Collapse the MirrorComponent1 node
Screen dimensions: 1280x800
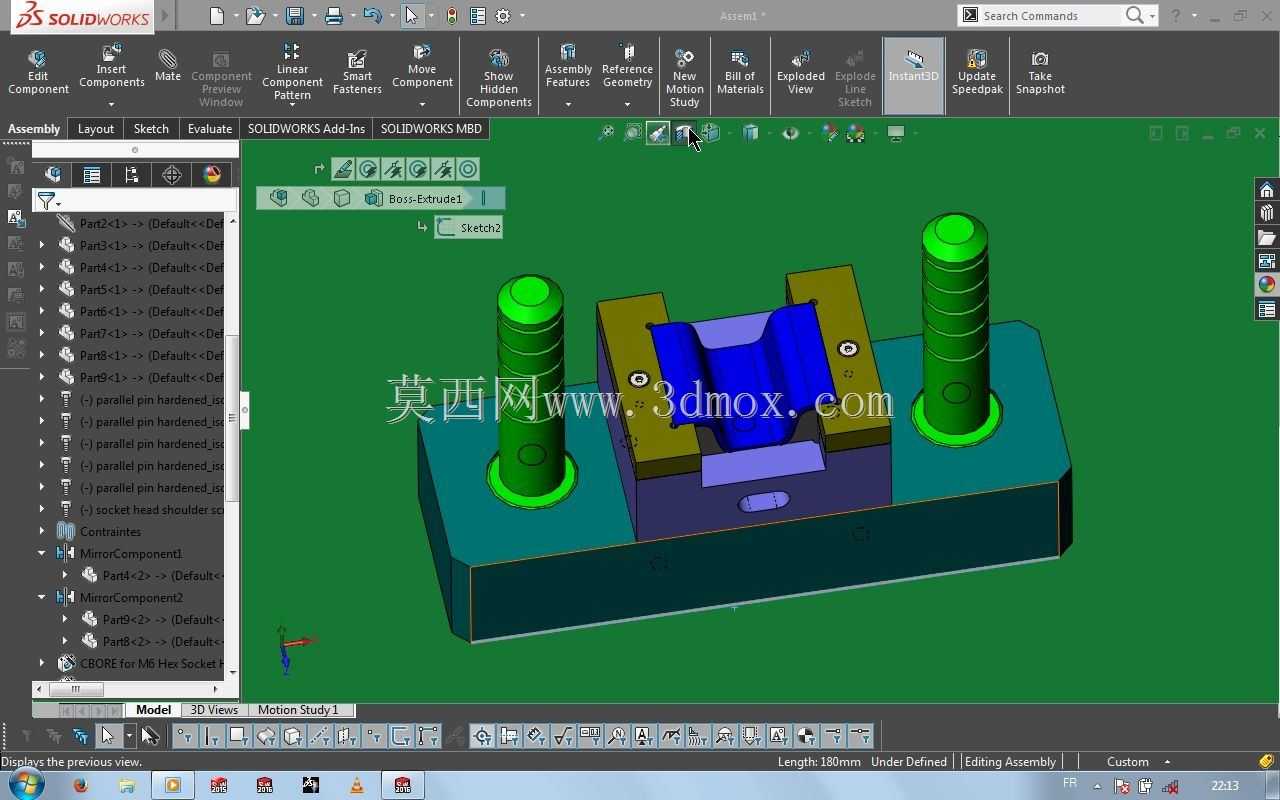42,553
